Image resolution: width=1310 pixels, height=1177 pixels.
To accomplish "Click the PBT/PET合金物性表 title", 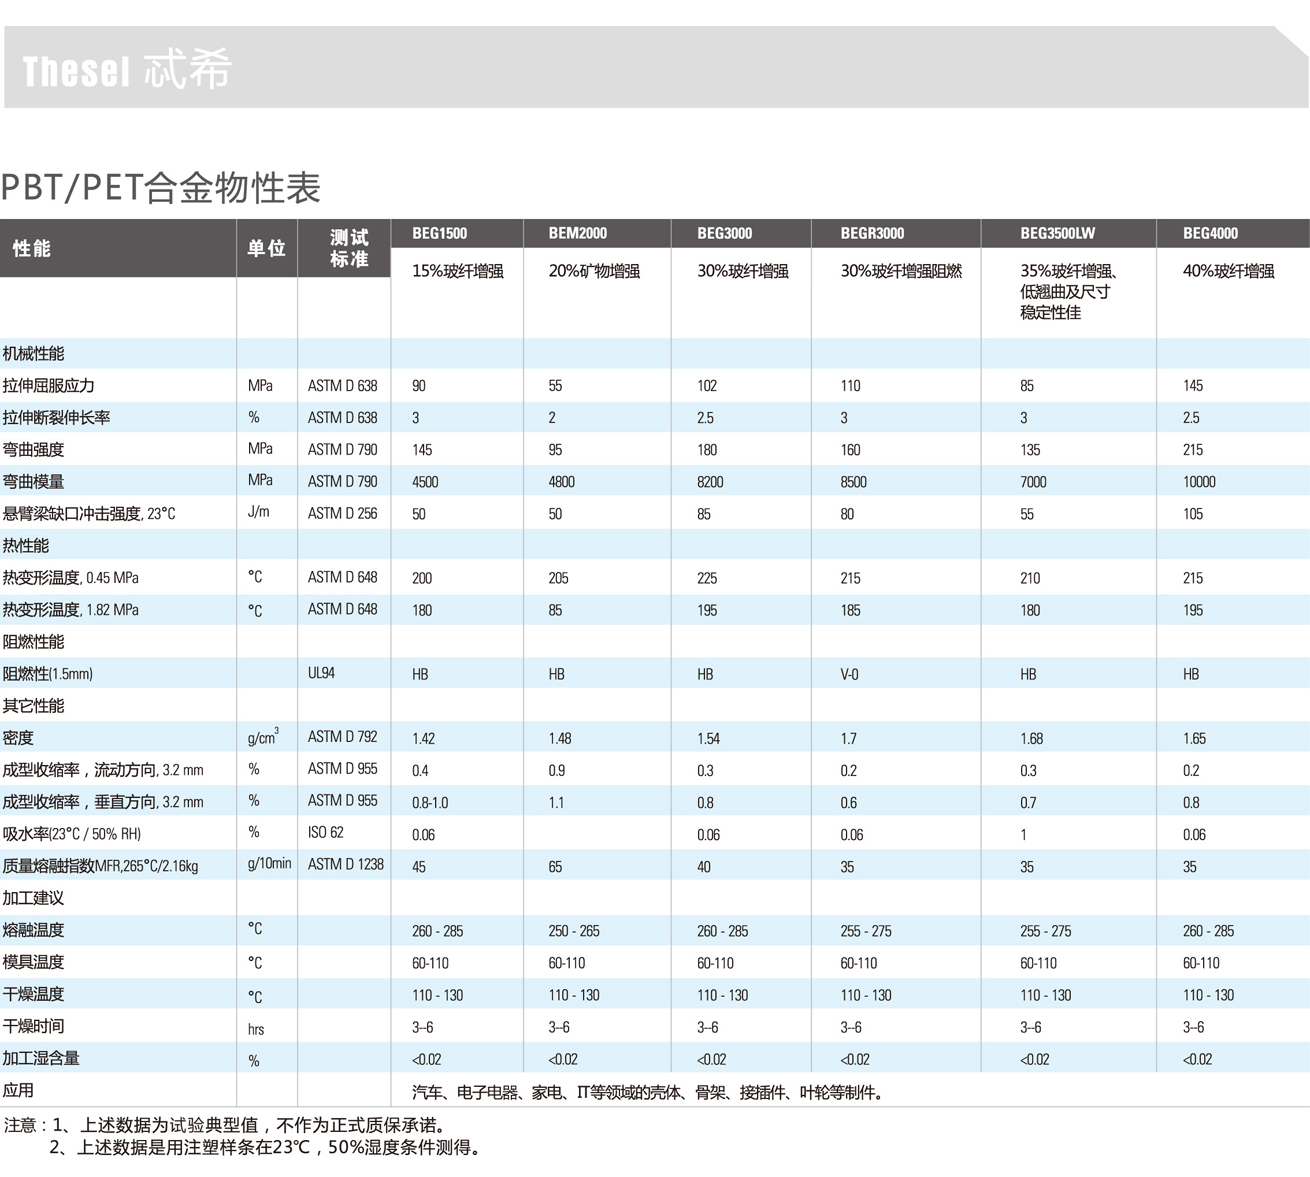I will [160, 188].
